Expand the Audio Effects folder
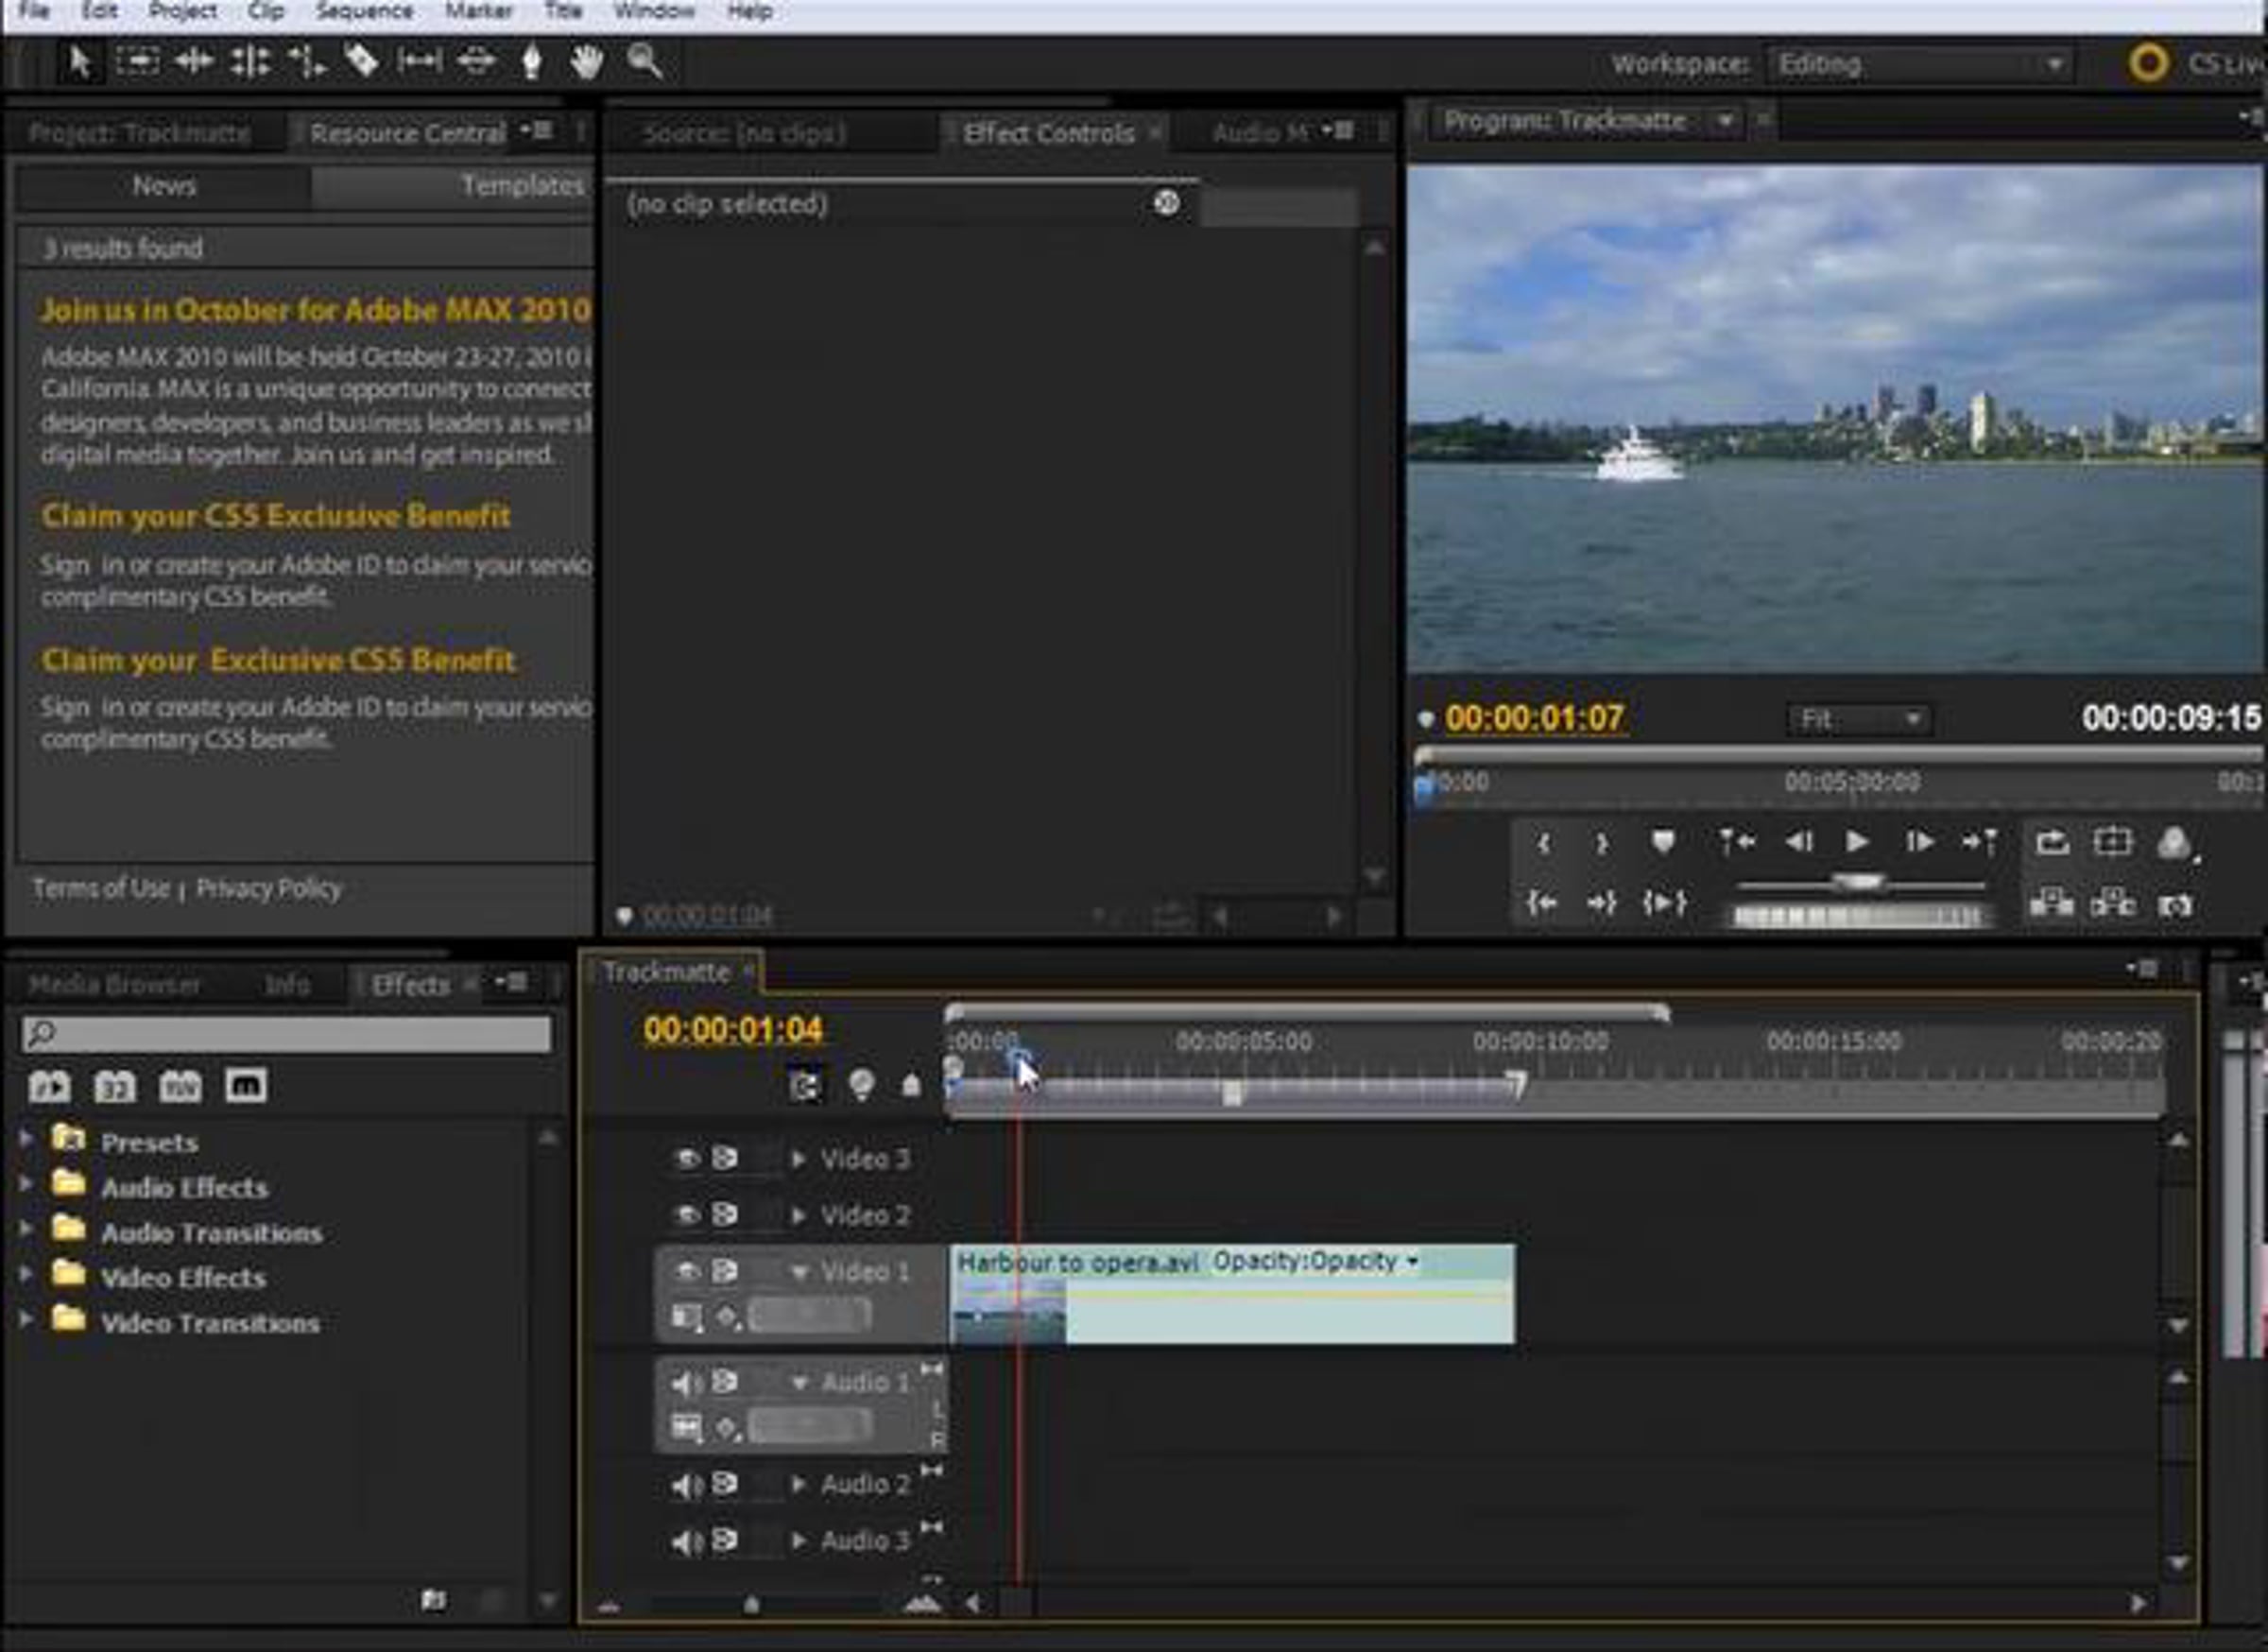Image resolution: width=2268 pixels, height=1652 pixels. tap(26, 1185)
